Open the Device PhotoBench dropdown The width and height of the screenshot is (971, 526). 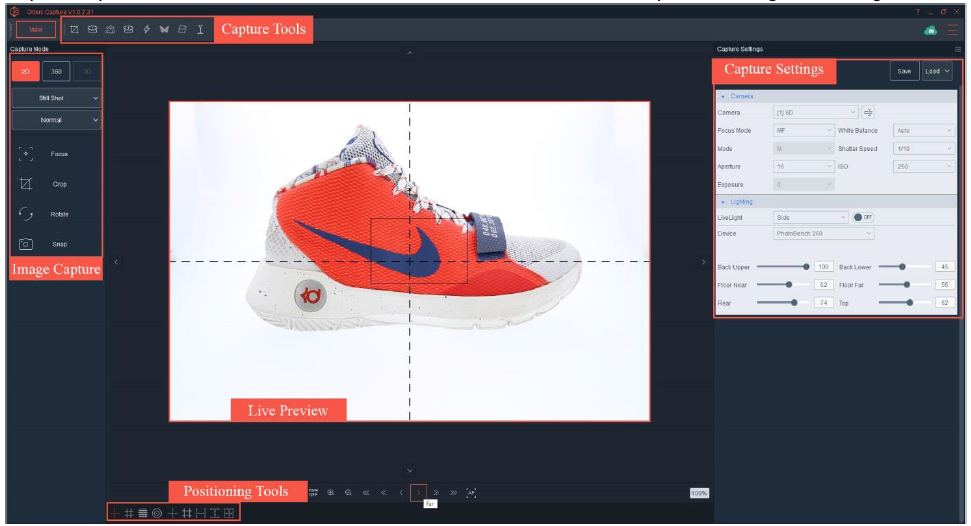click(x=823, y=234)
